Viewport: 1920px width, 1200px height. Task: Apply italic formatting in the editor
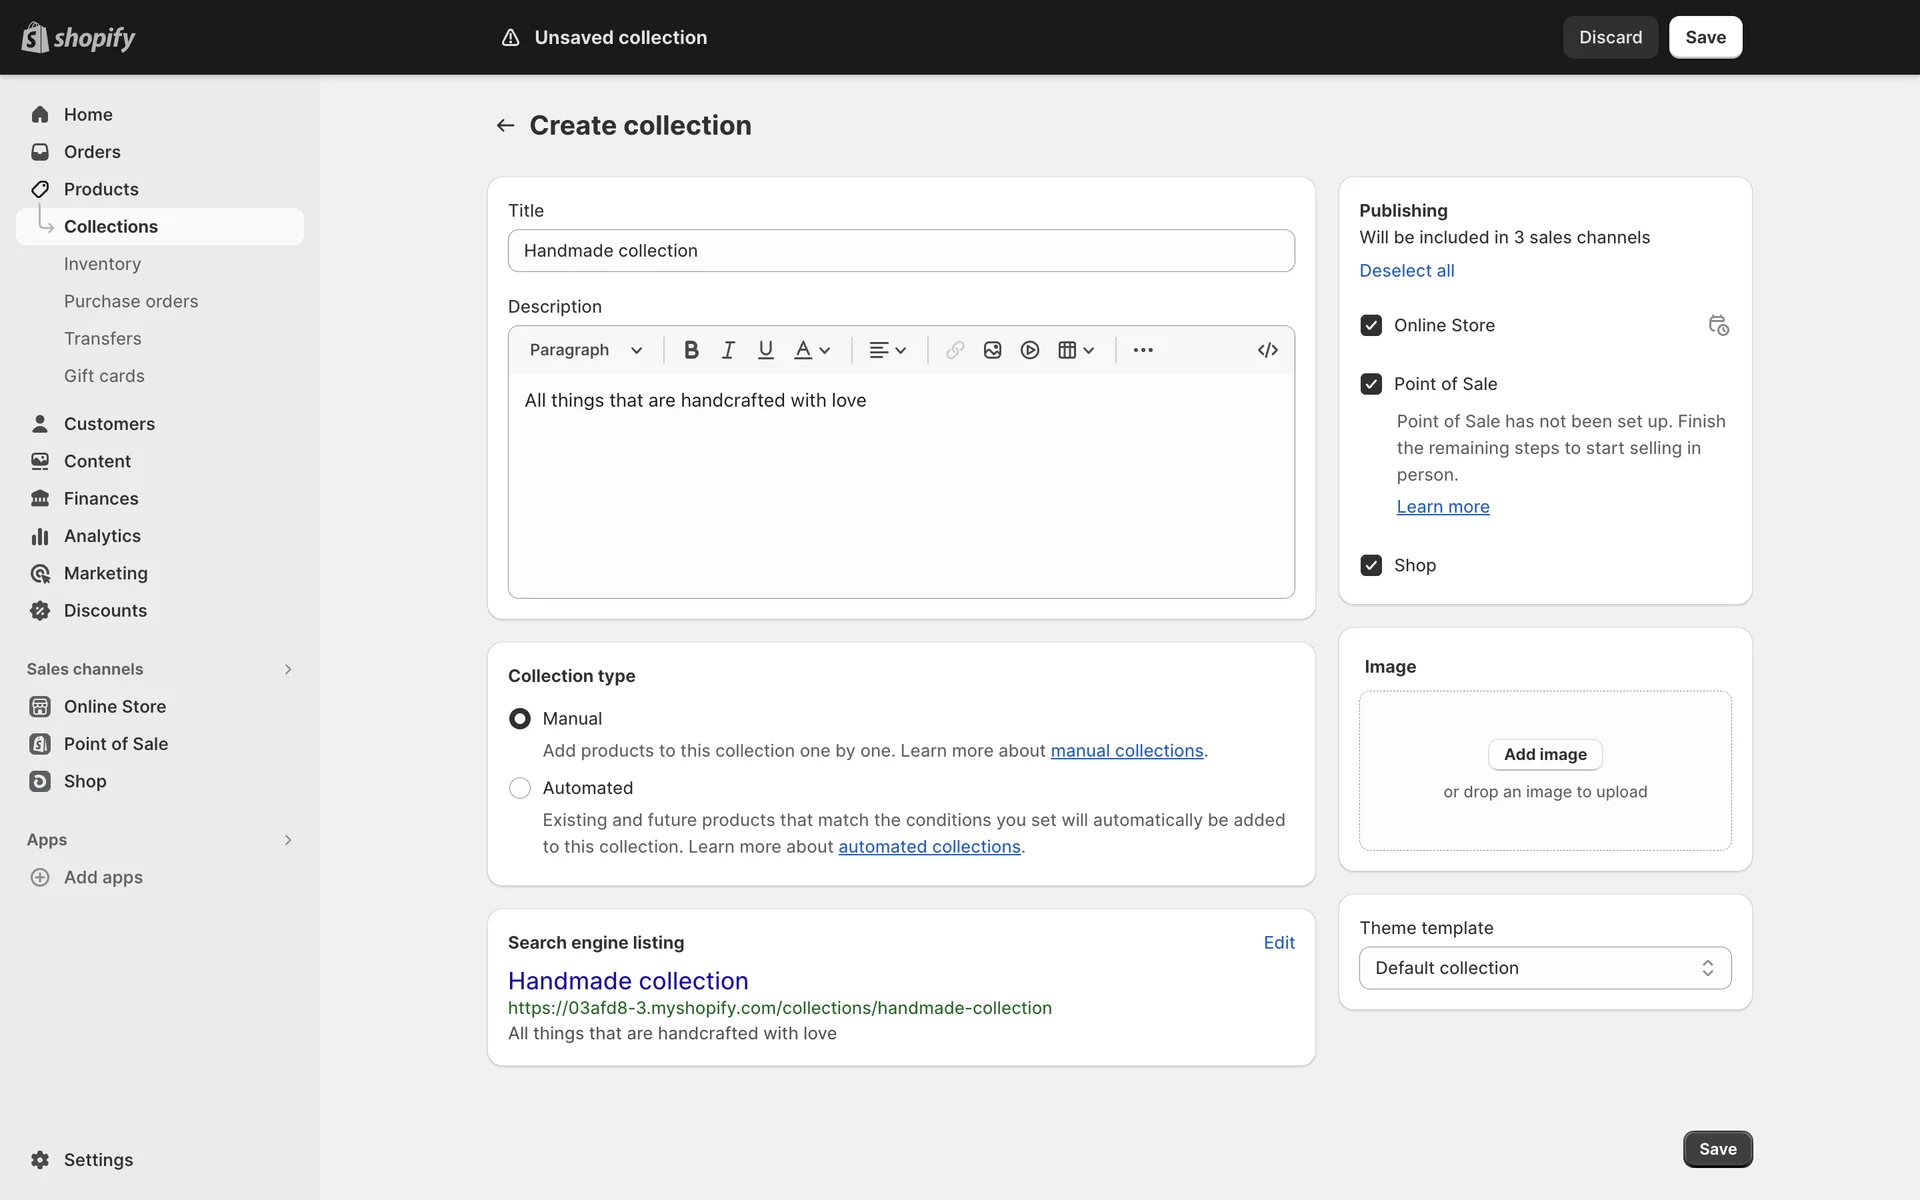pyautogui.click(x=728, y=350)
